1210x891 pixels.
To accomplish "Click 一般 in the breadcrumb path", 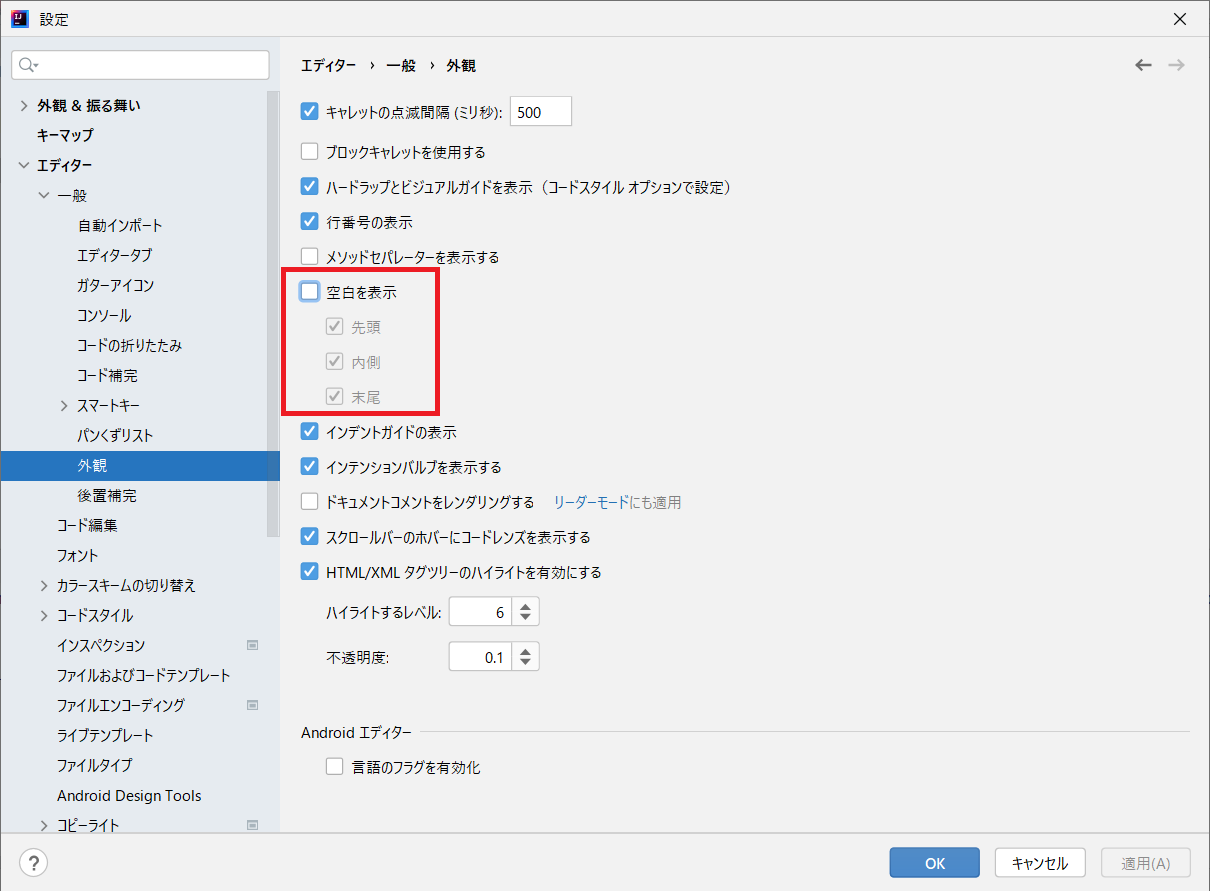I will [x=401, y=65].
